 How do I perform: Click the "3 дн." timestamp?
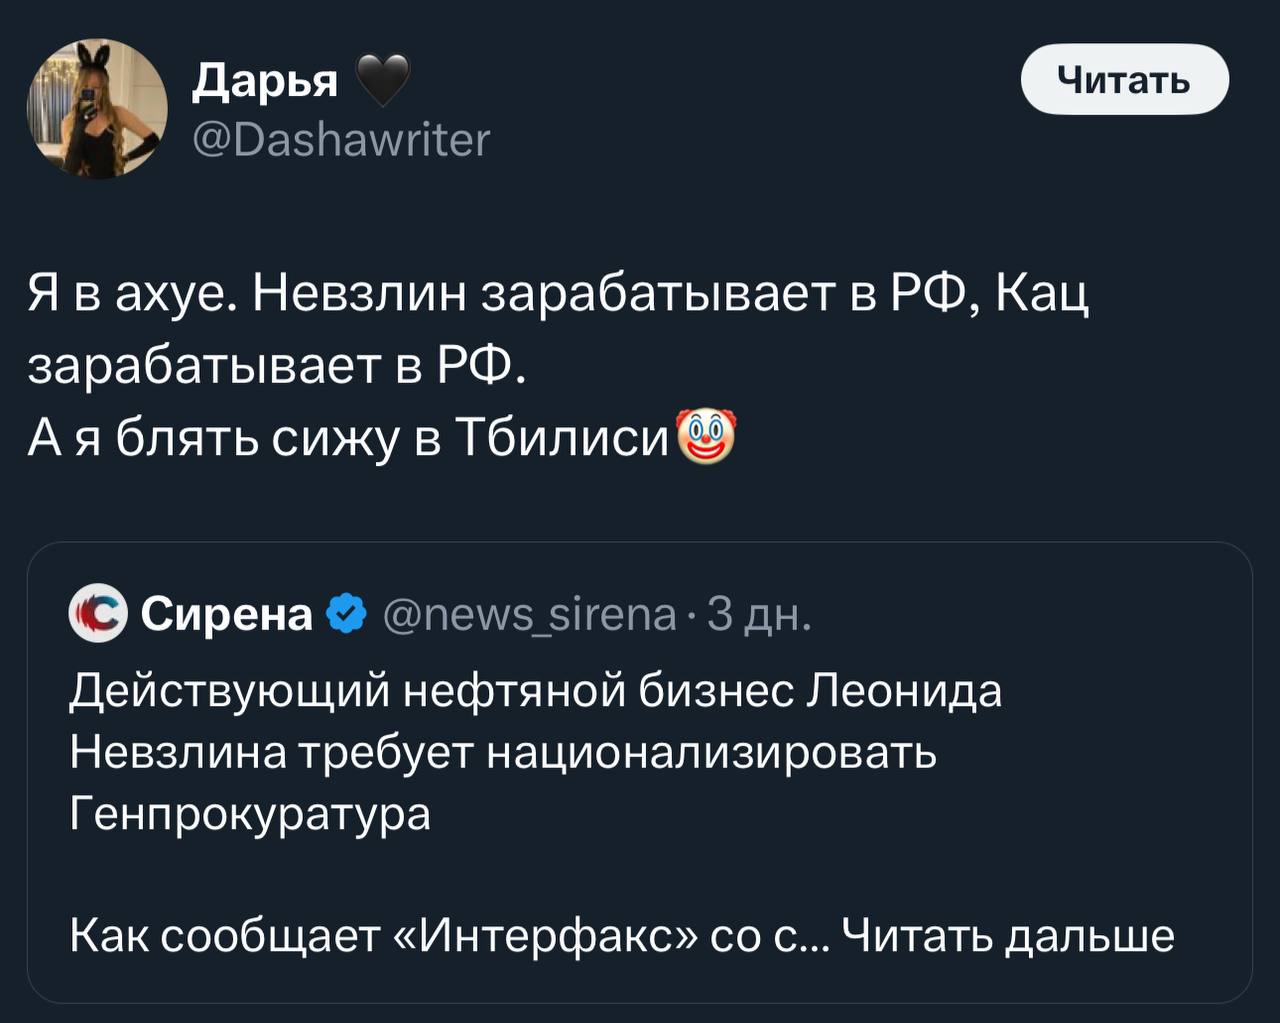coord(759,614)
